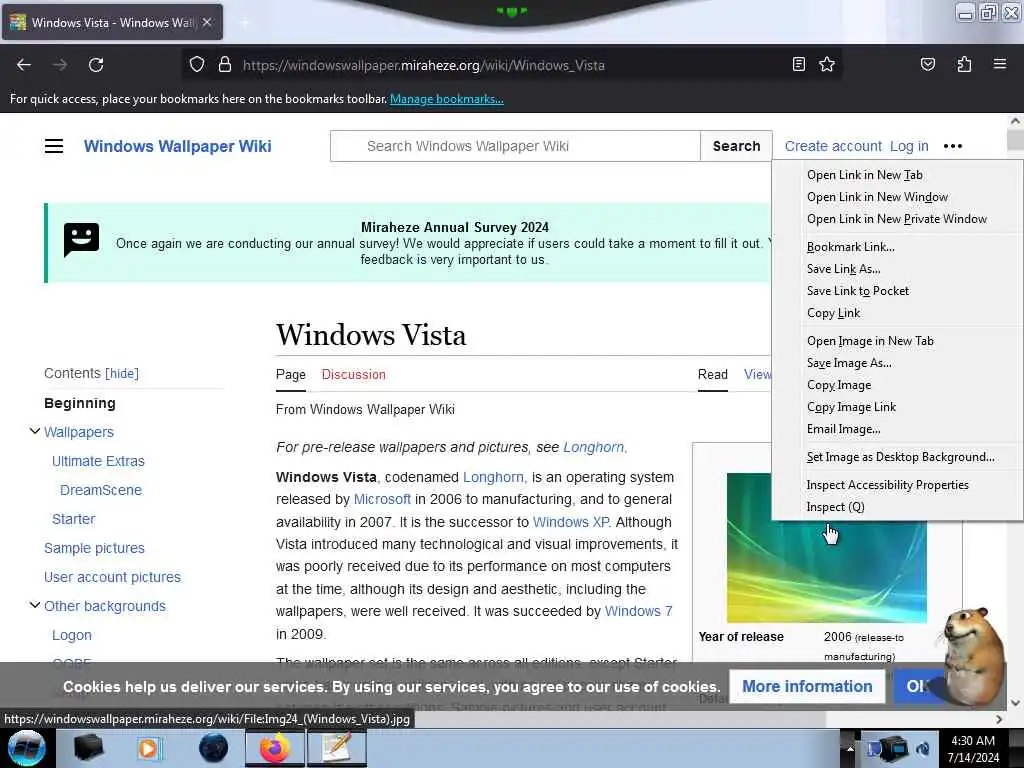Viewport: 1024px width, 768px height.
Task: Focus the Search Windows Wallpaper Wiki field
Action: point(515,146)
